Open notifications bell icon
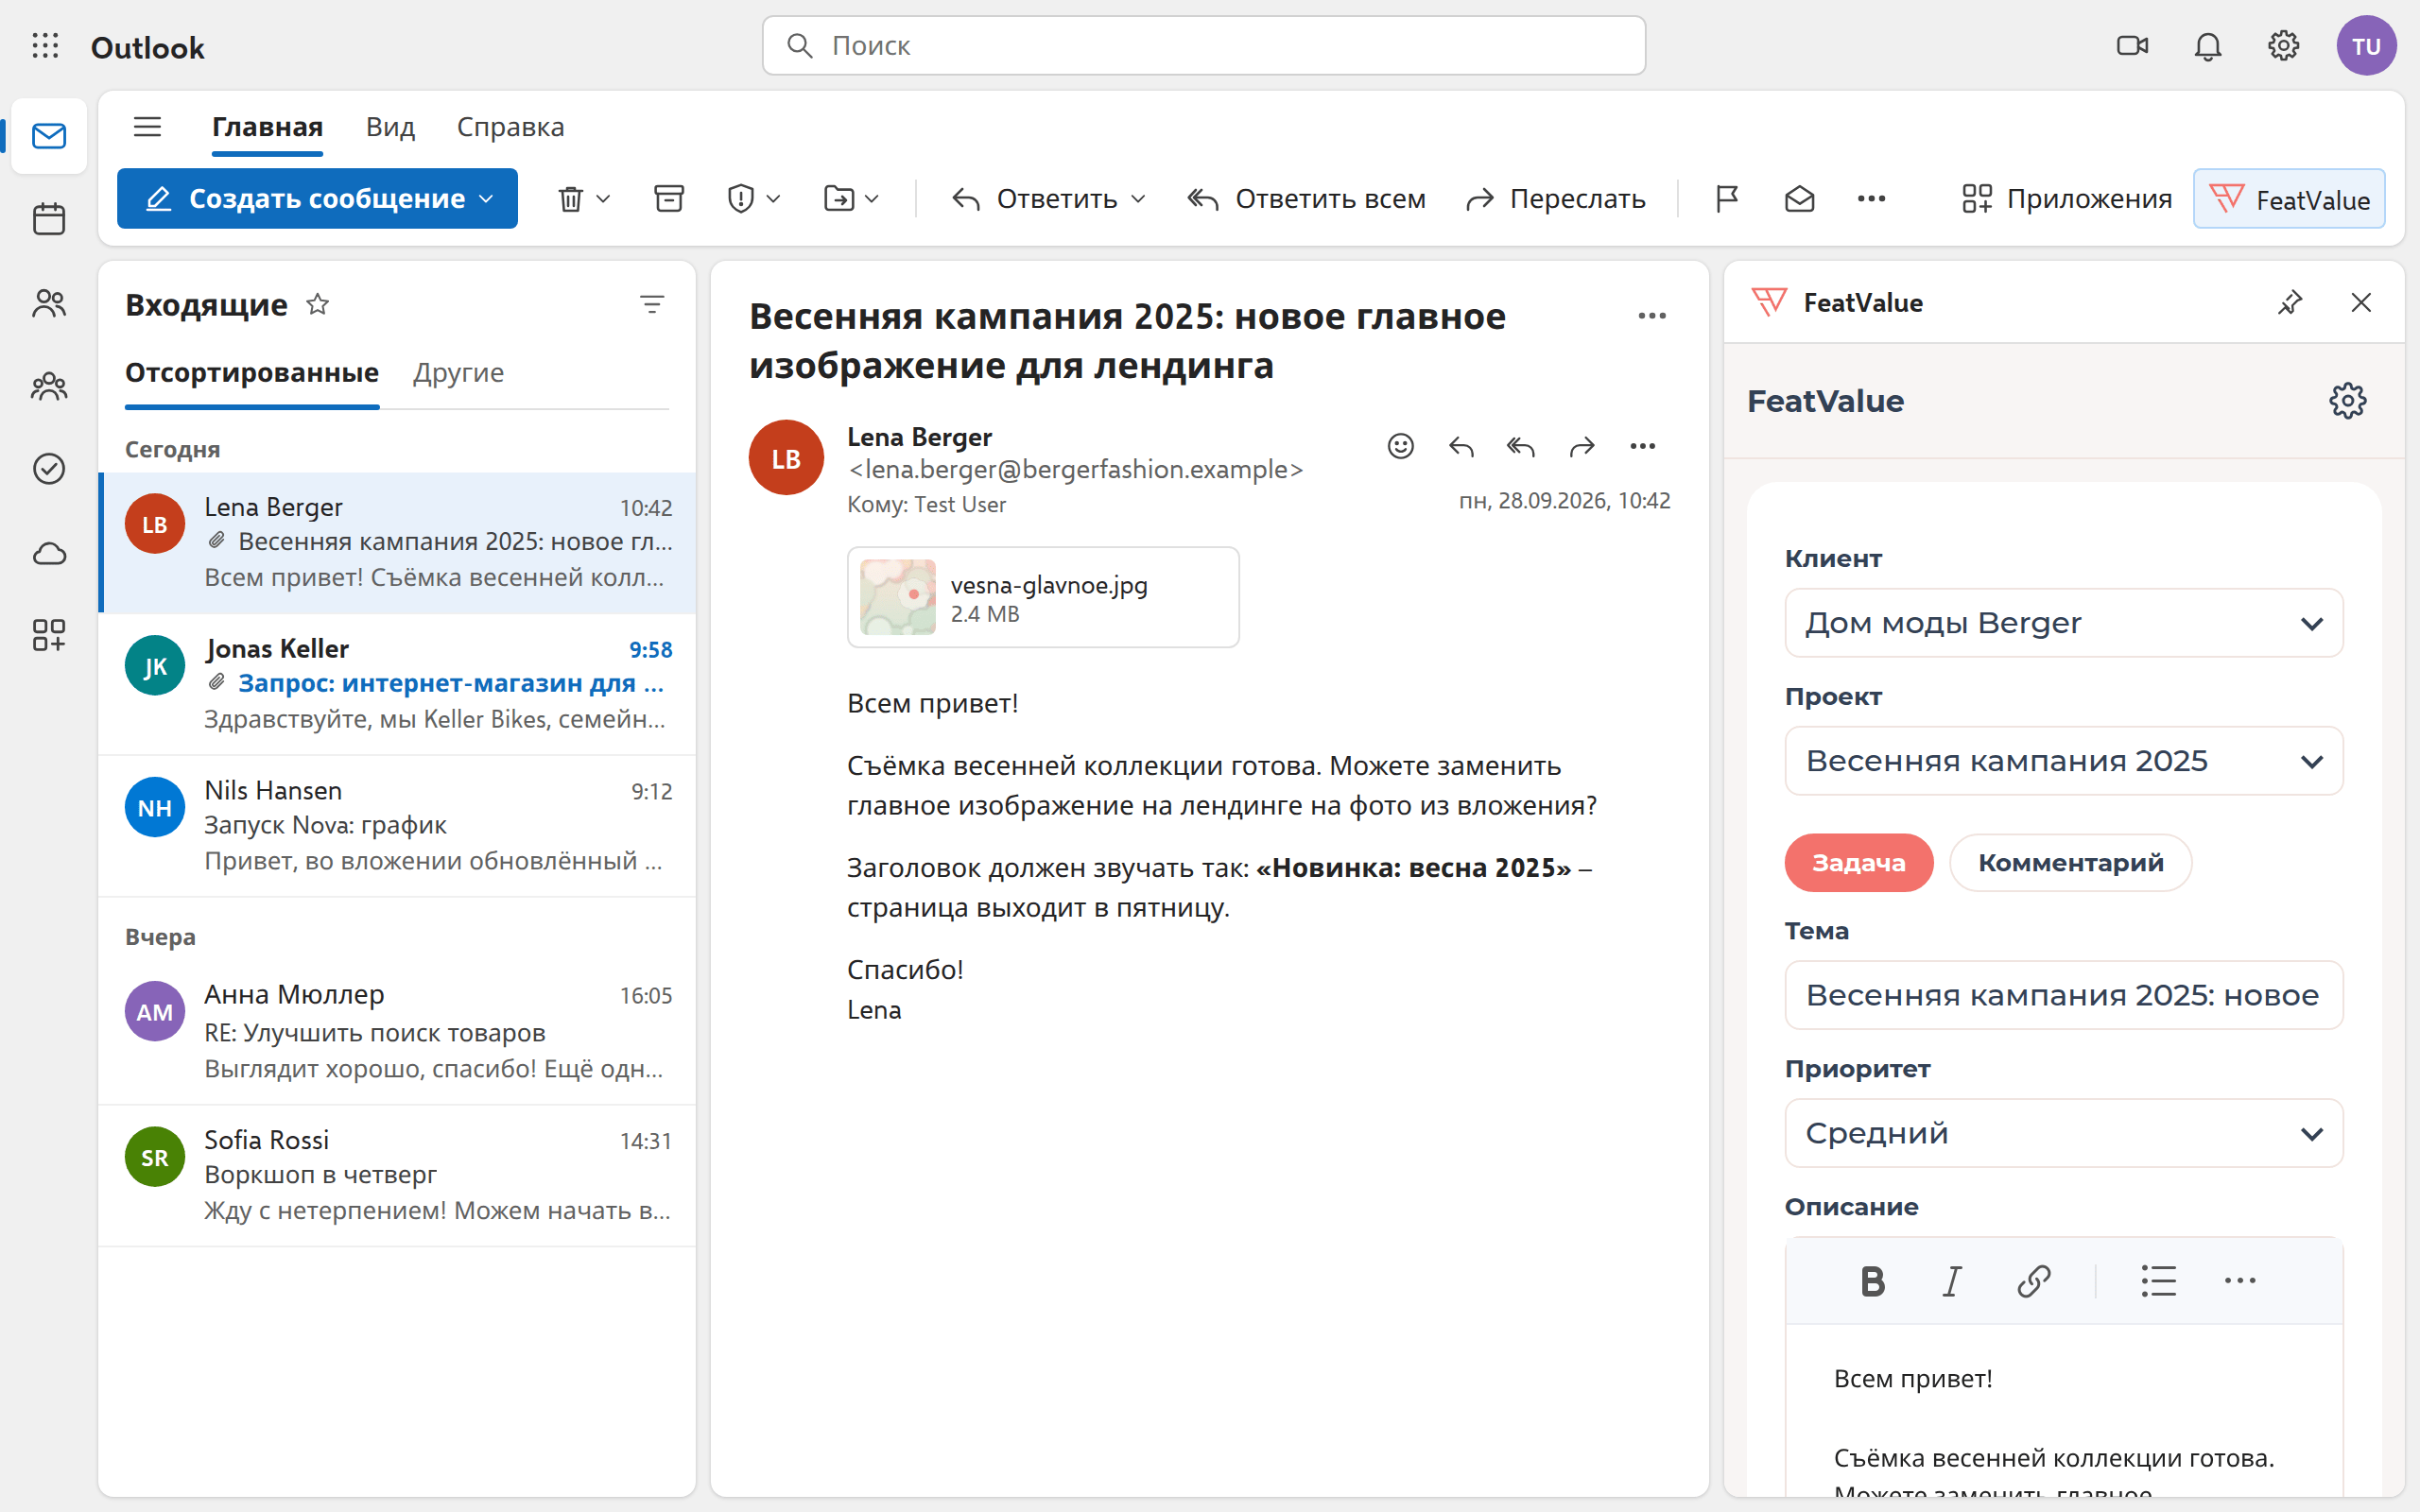Screen dimensions: 2420x1512 (x=2207, y=46)
